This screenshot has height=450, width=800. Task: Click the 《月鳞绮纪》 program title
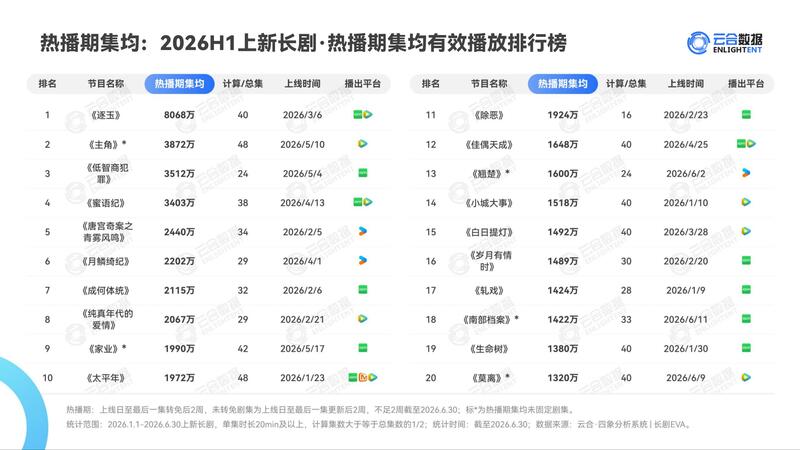[x=106, y=261]
